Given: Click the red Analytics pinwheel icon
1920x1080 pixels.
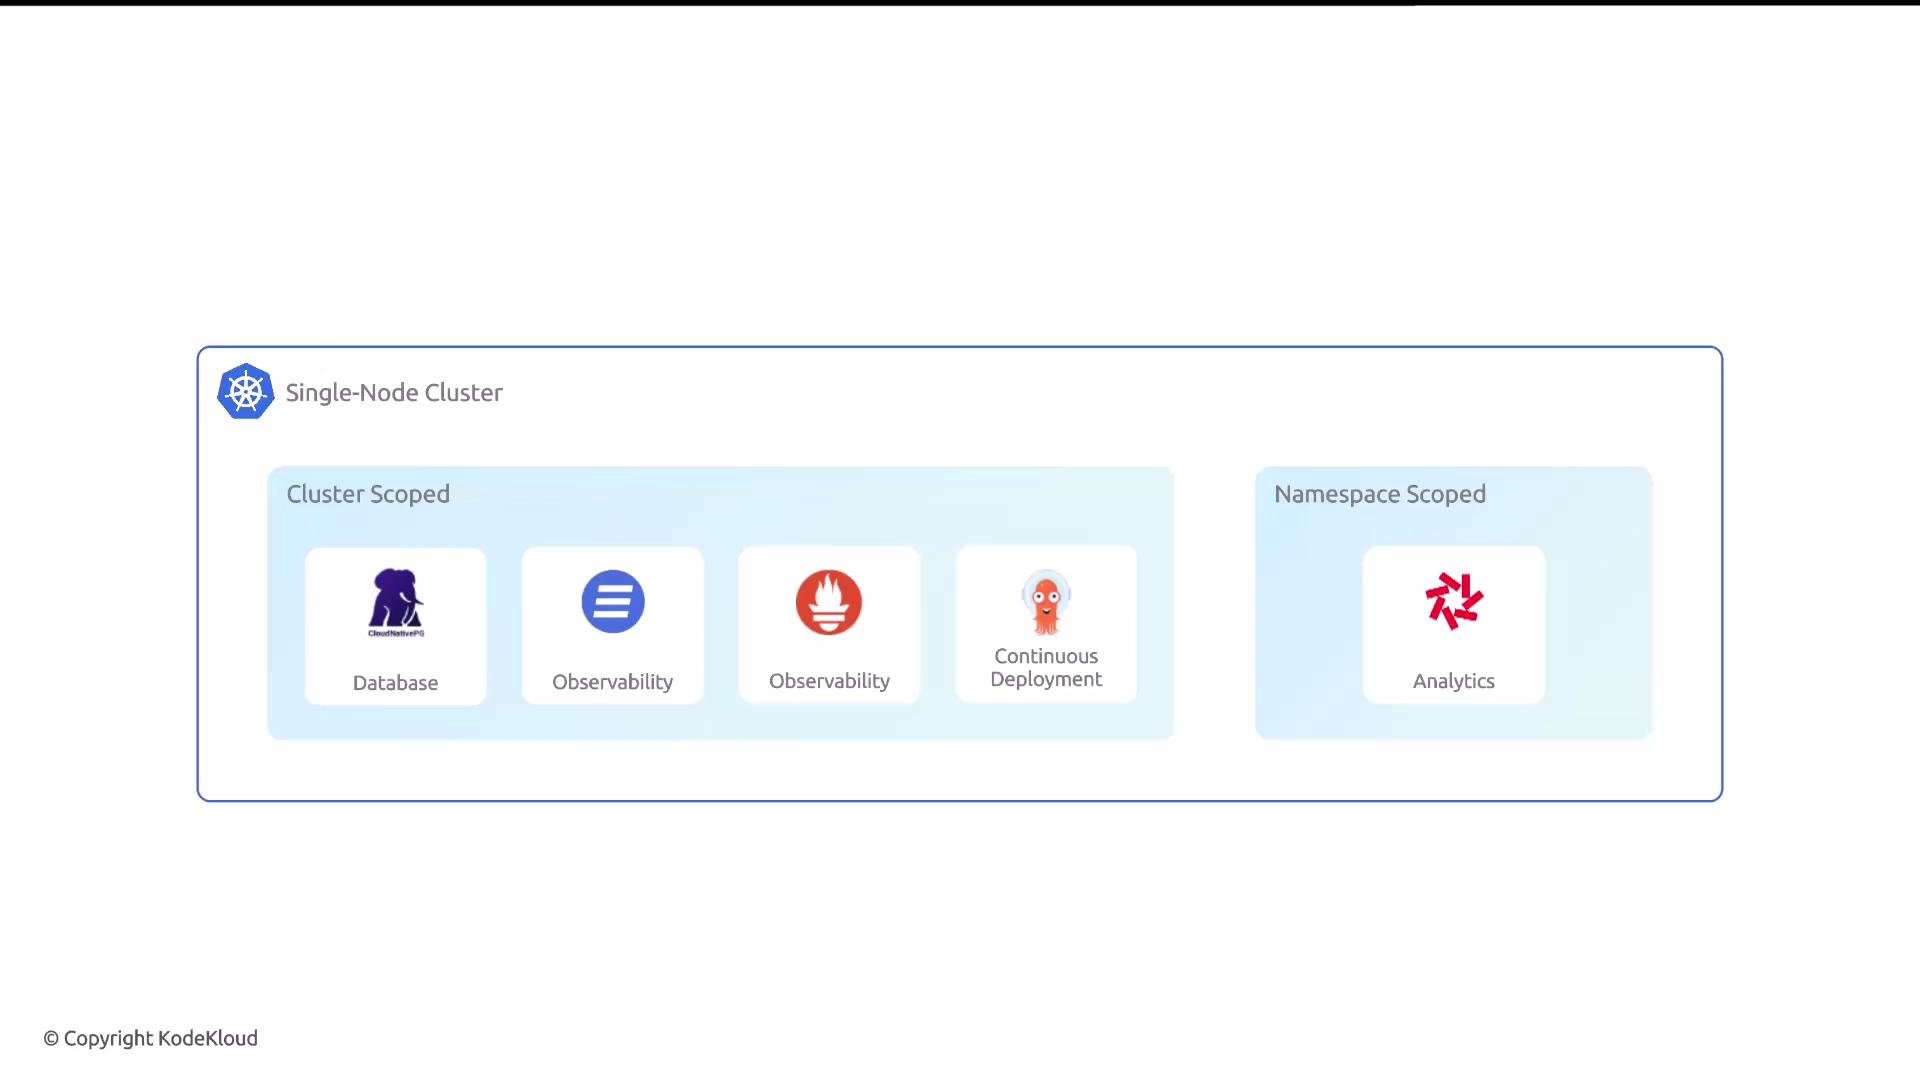Looking at the screenshot, I should (x=1454, y=601).
